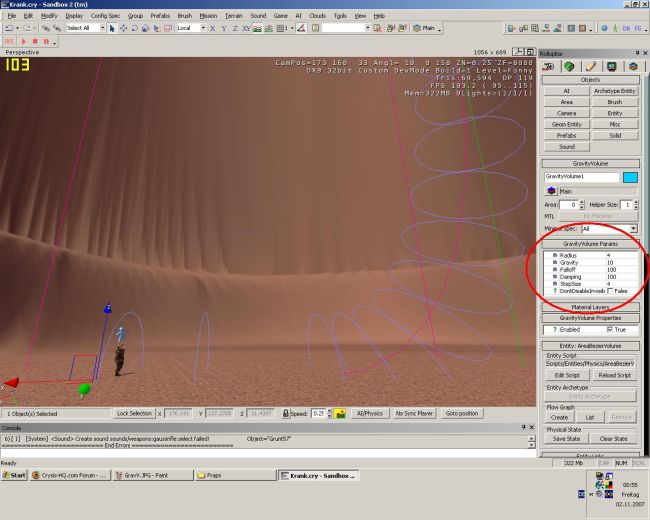
Task: Click the blue sphere icon in right toolbar
Action: [x=604, y=28]
